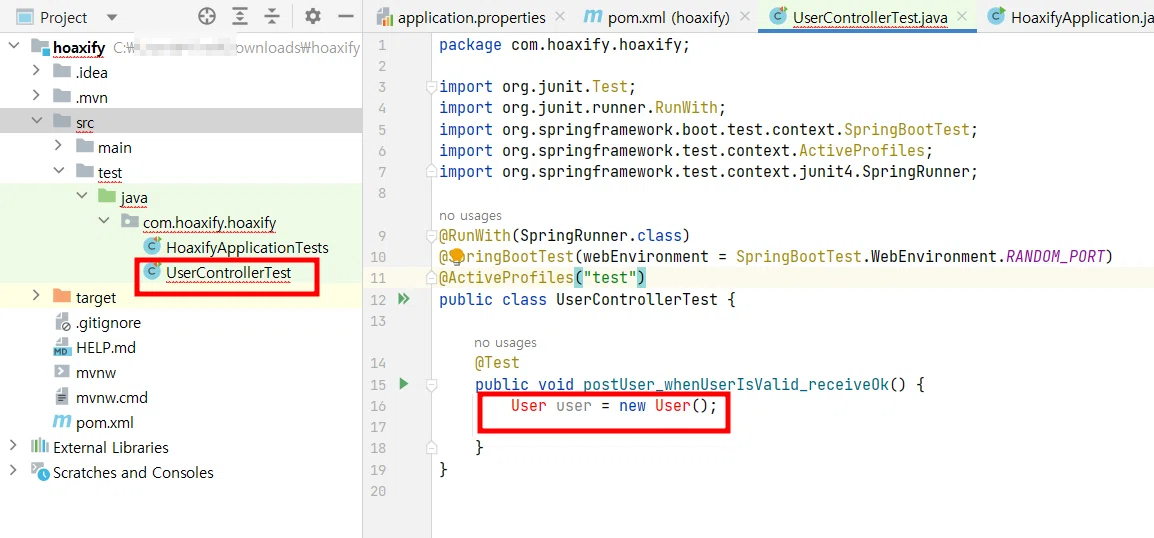1154x538 pixels.
Task: Select the HELP.md file
Action: click(x=105, y=347)
